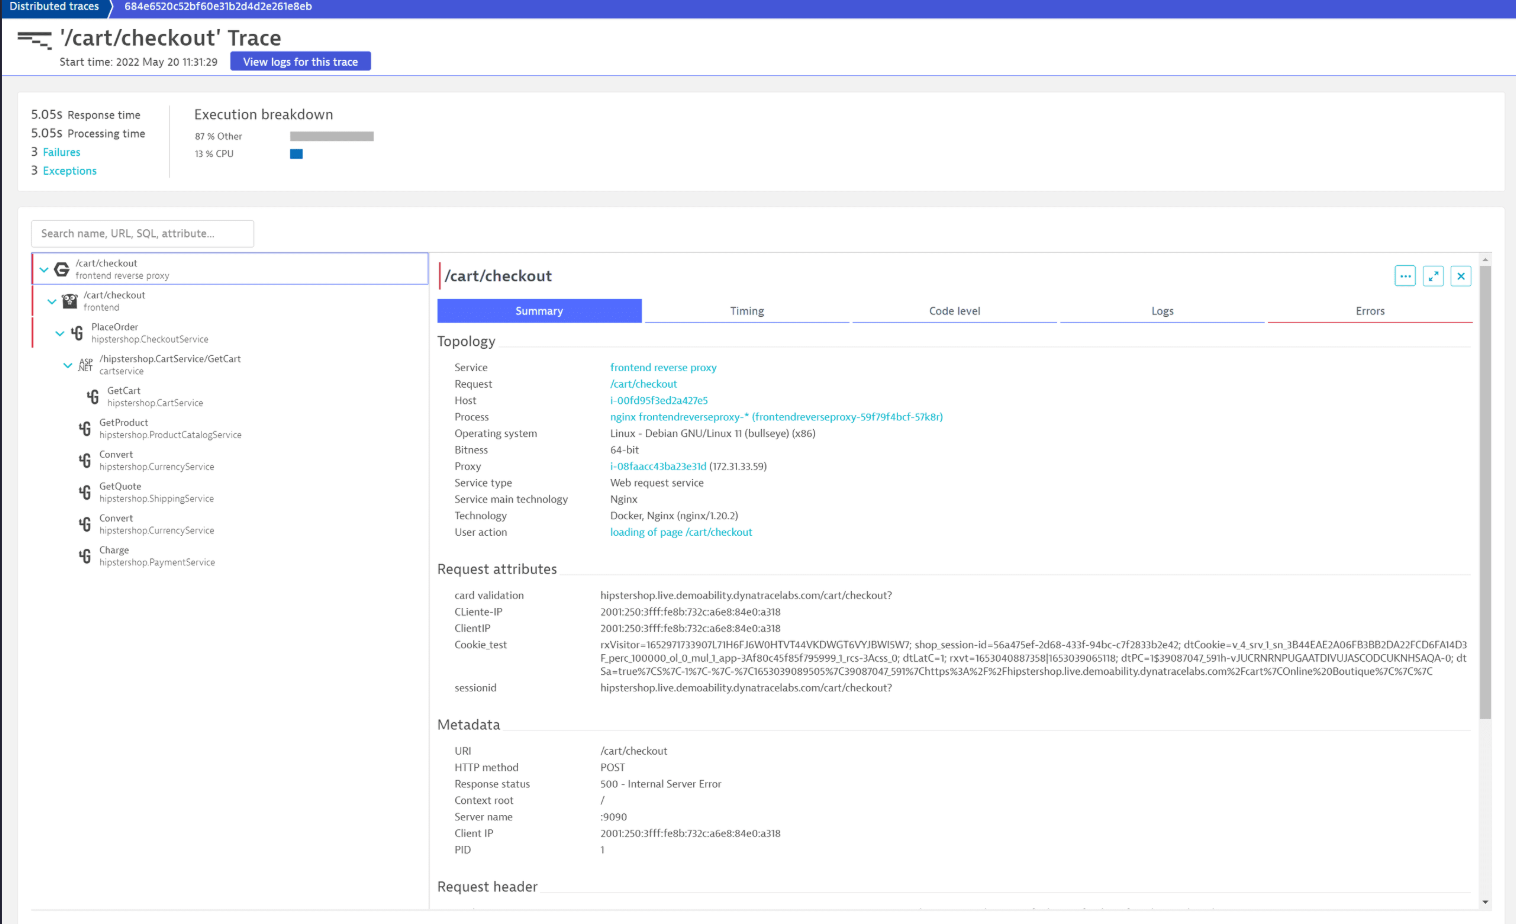Screen dimensions: 1516x924
Task: Click the three-dots more options button
Action: pos(1405,276)
